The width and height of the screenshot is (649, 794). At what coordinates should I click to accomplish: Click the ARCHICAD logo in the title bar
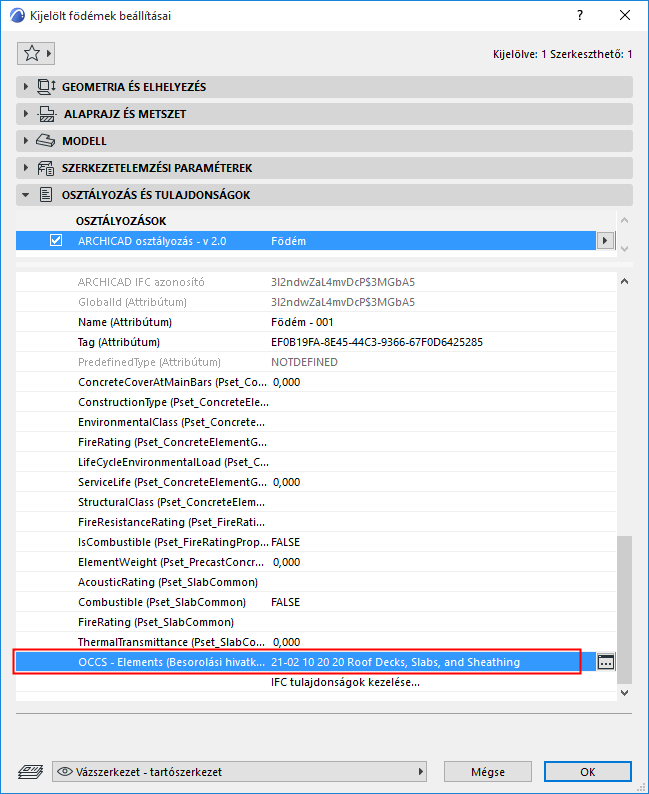coord(17,15)
